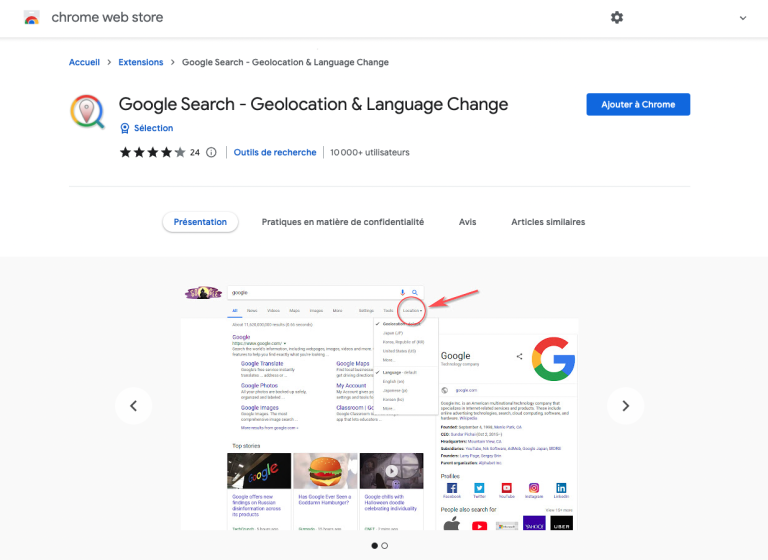Open the Extensions breadcrumb link

click(x=141, y=62)
